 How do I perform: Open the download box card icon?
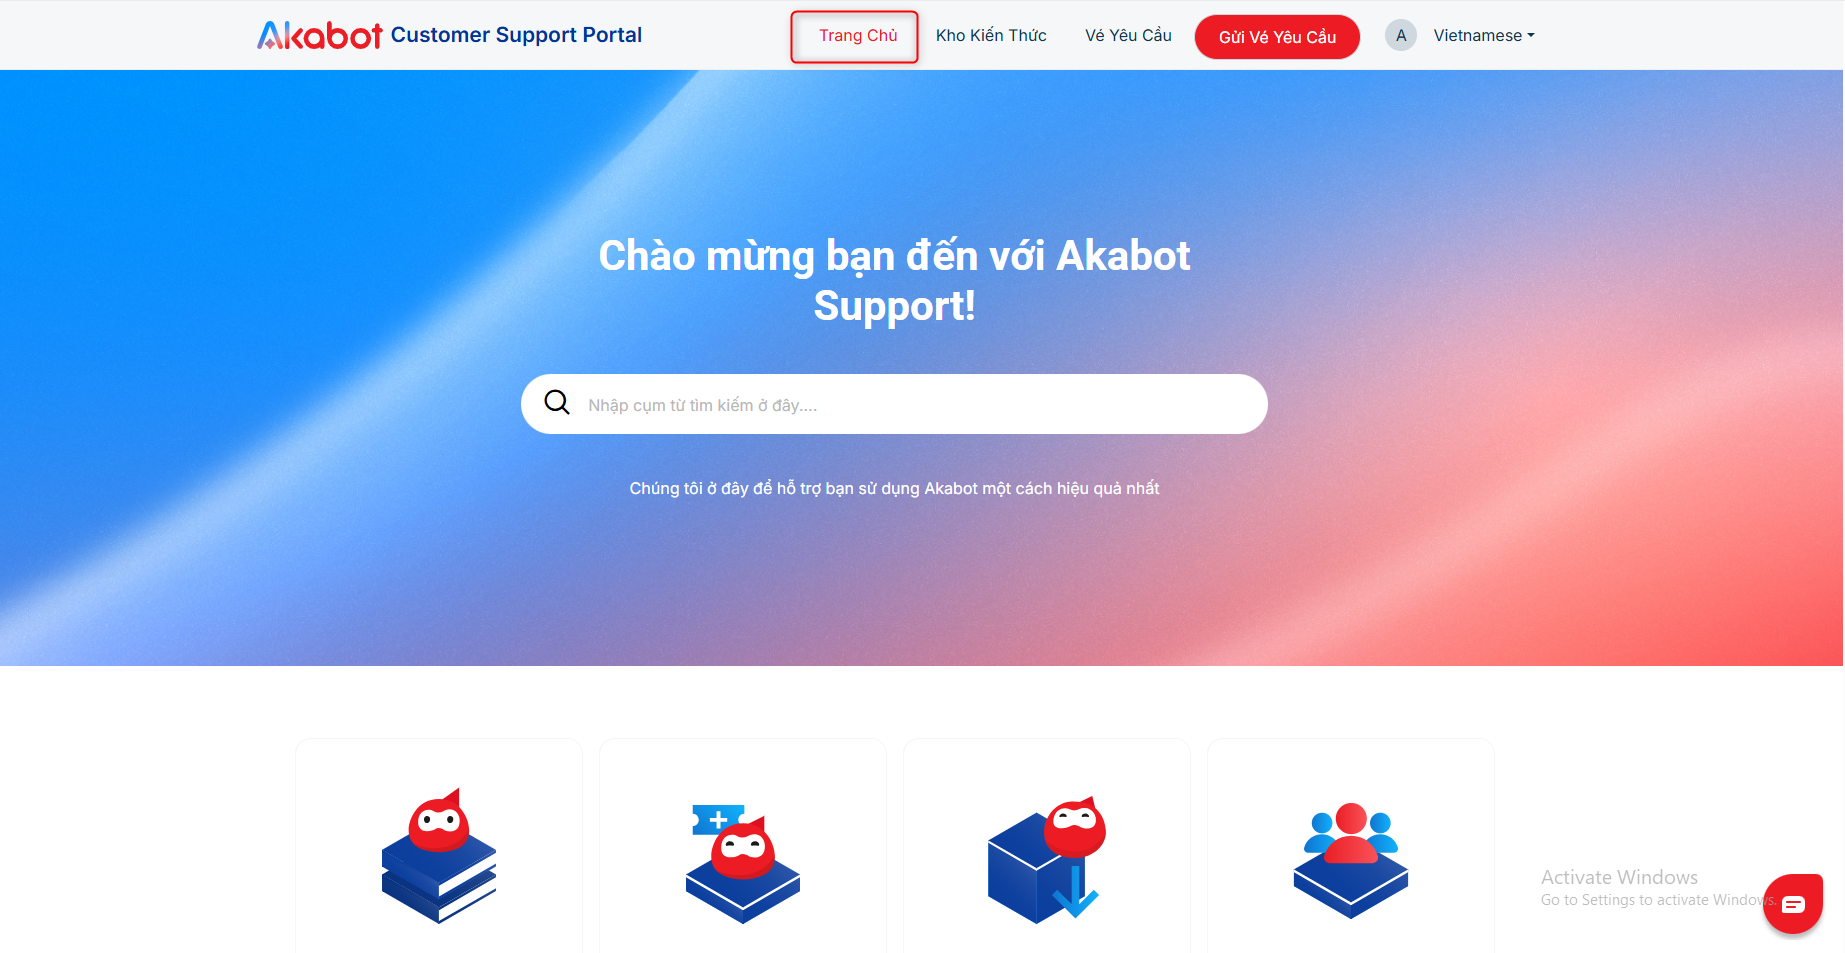[x=1047, y=860]
